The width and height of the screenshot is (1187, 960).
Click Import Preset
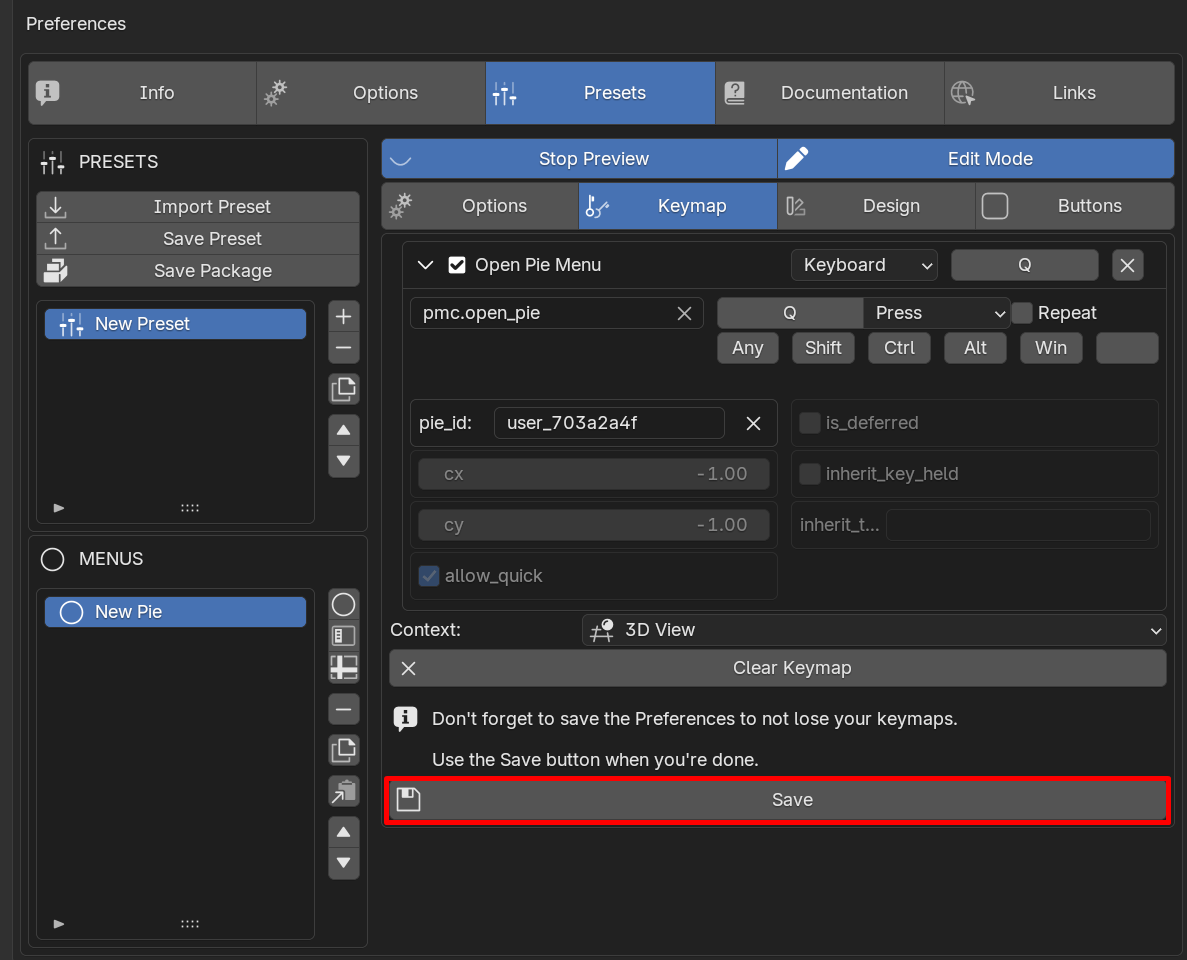click(x=198, y=207)
